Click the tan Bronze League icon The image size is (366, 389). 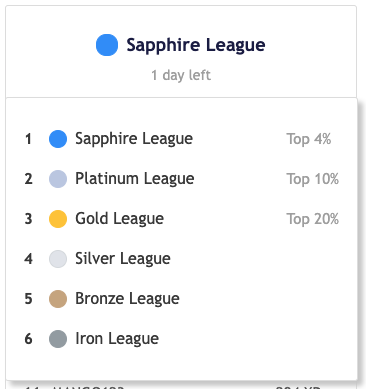tap(58, 299)
